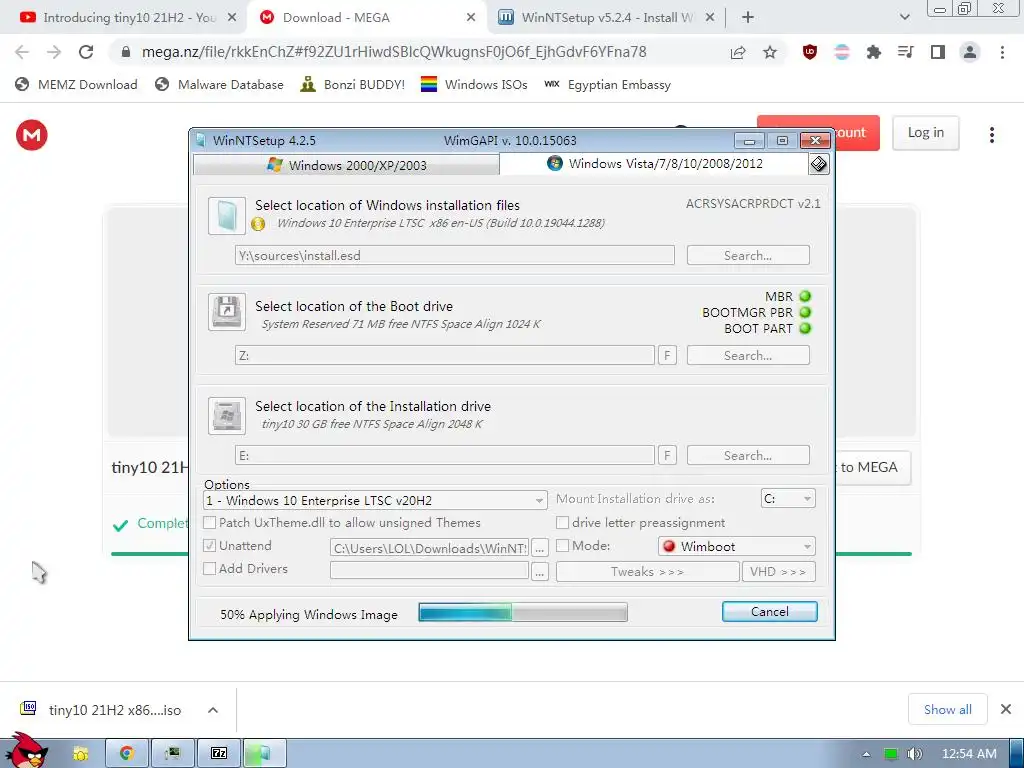The width and height of the screenshot is (1024, 768).
Task: Expand the VHD >>> panel
Action: coord(778,571)
